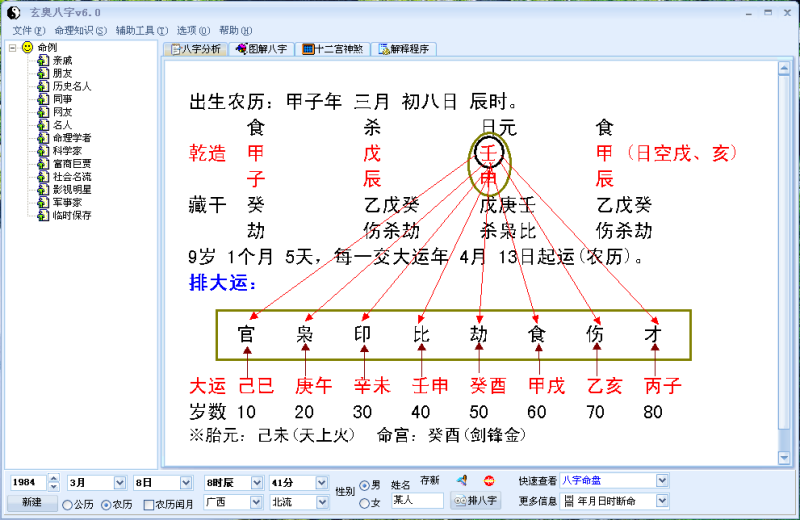Open the 更多信息 dropdown showing 年月日时断命
The height and width of the screenshot is (520, 800).
point(662,501)
